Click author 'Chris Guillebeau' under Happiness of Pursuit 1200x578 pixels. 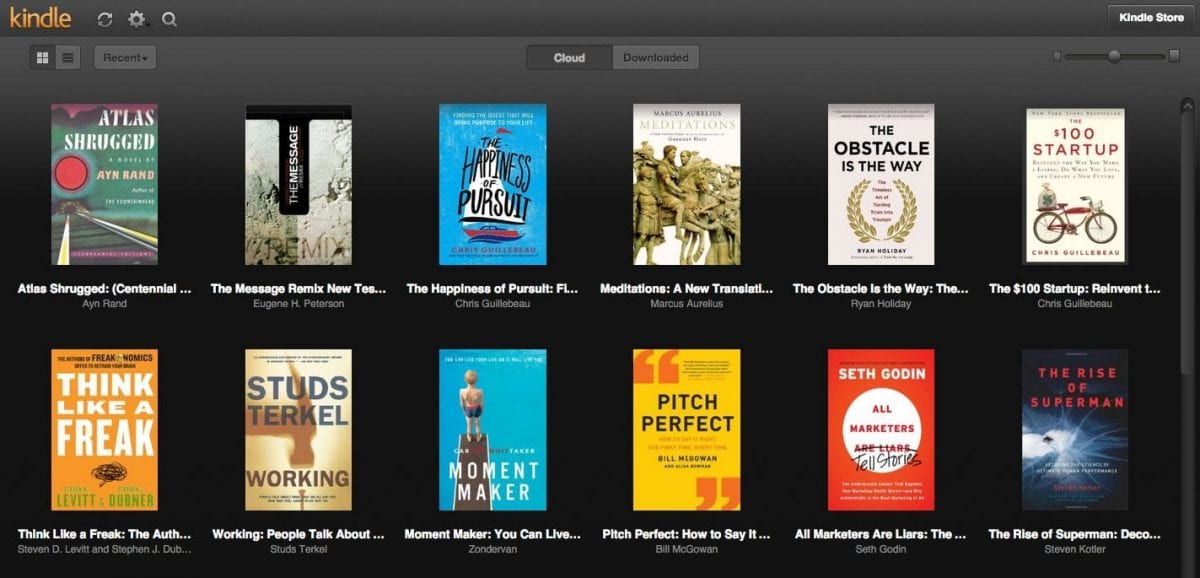492,304
